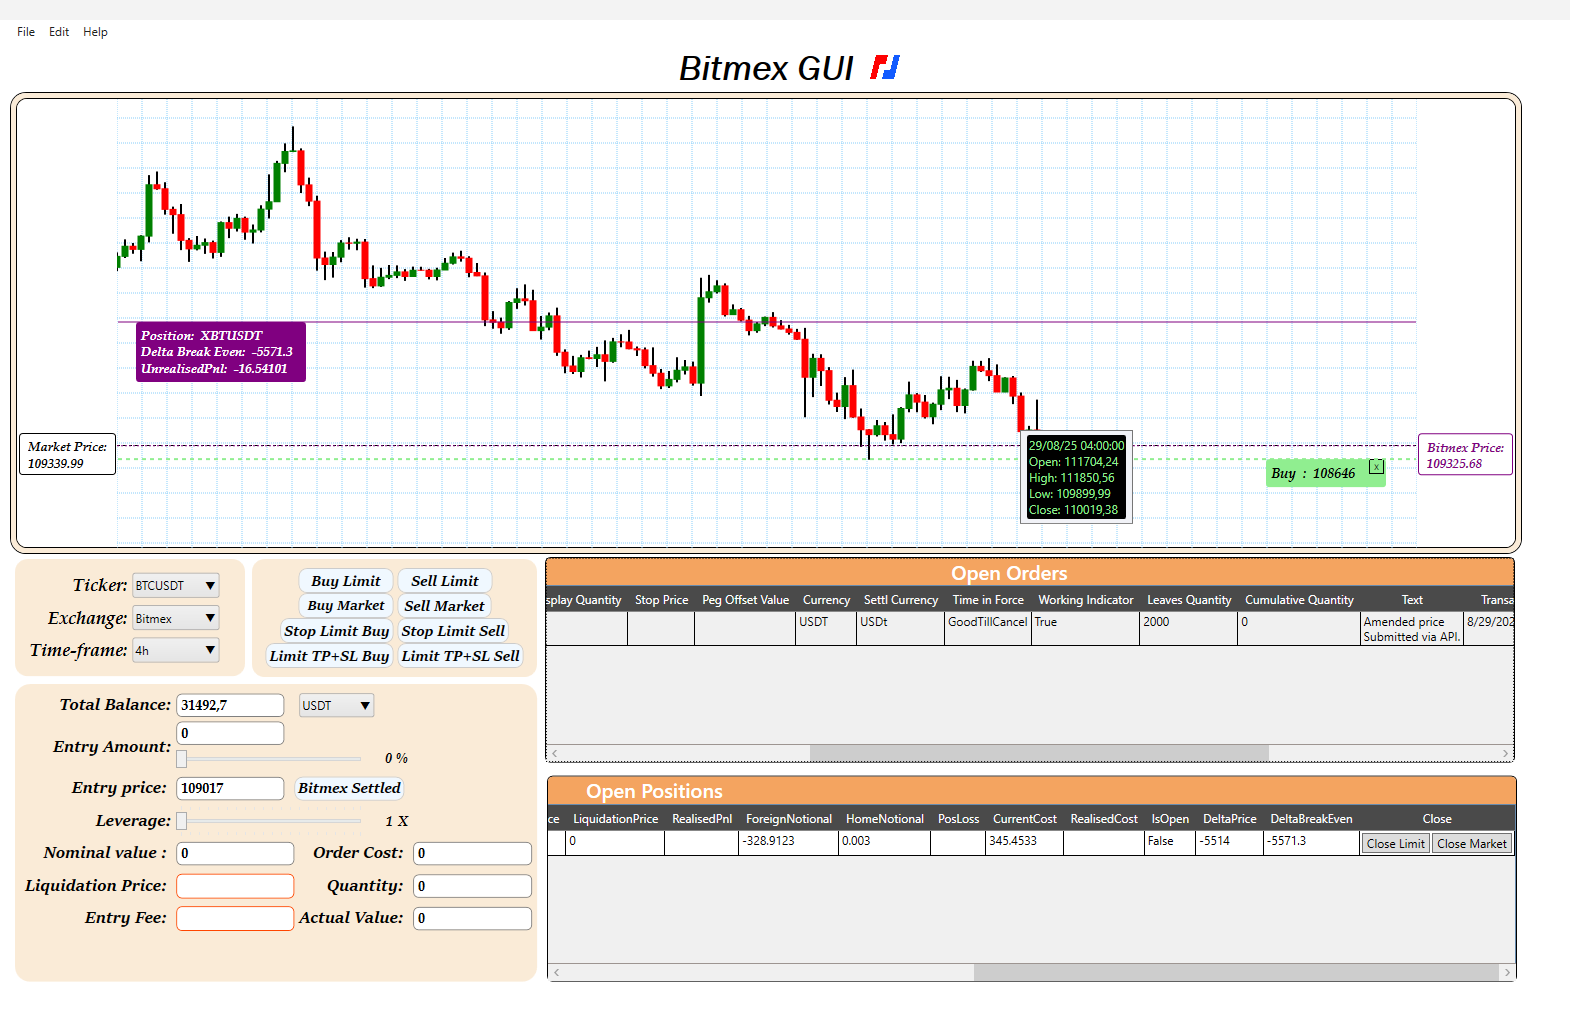Image resolution: width=1570 pixels, height=1024 pixels.
Task: Click the Stop Price column header
Action: (661, 600)
